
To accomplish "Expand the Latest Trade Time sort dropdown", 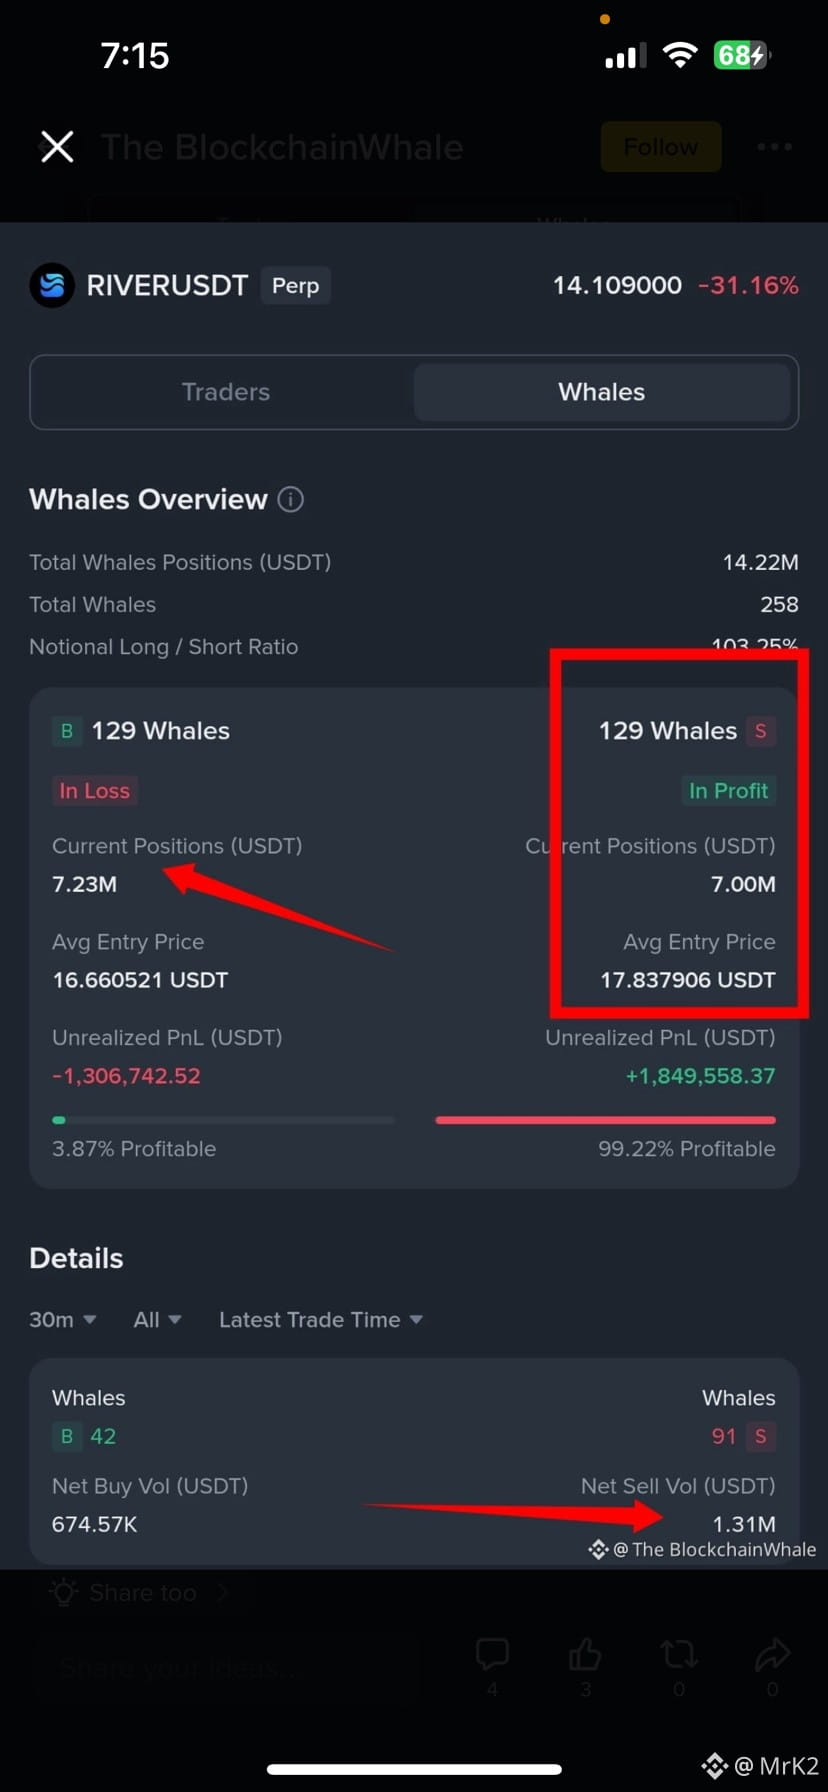I will pyautogui.click(x=320, y=1320).
